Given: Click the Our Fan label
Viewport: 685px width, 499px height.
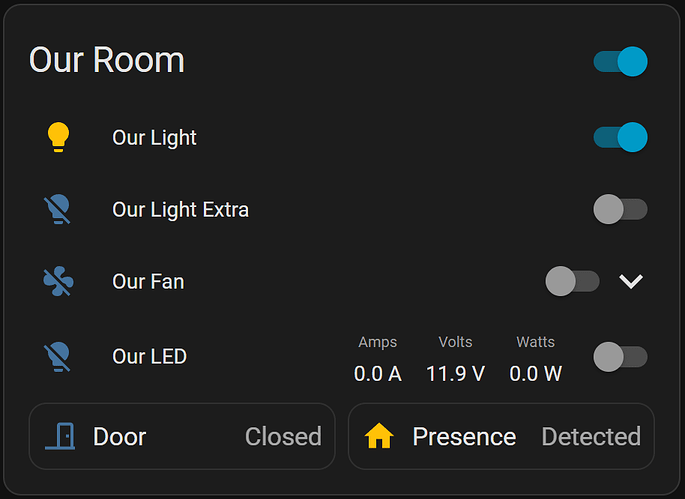Looking at the screenshot, I should coord(148,282).
